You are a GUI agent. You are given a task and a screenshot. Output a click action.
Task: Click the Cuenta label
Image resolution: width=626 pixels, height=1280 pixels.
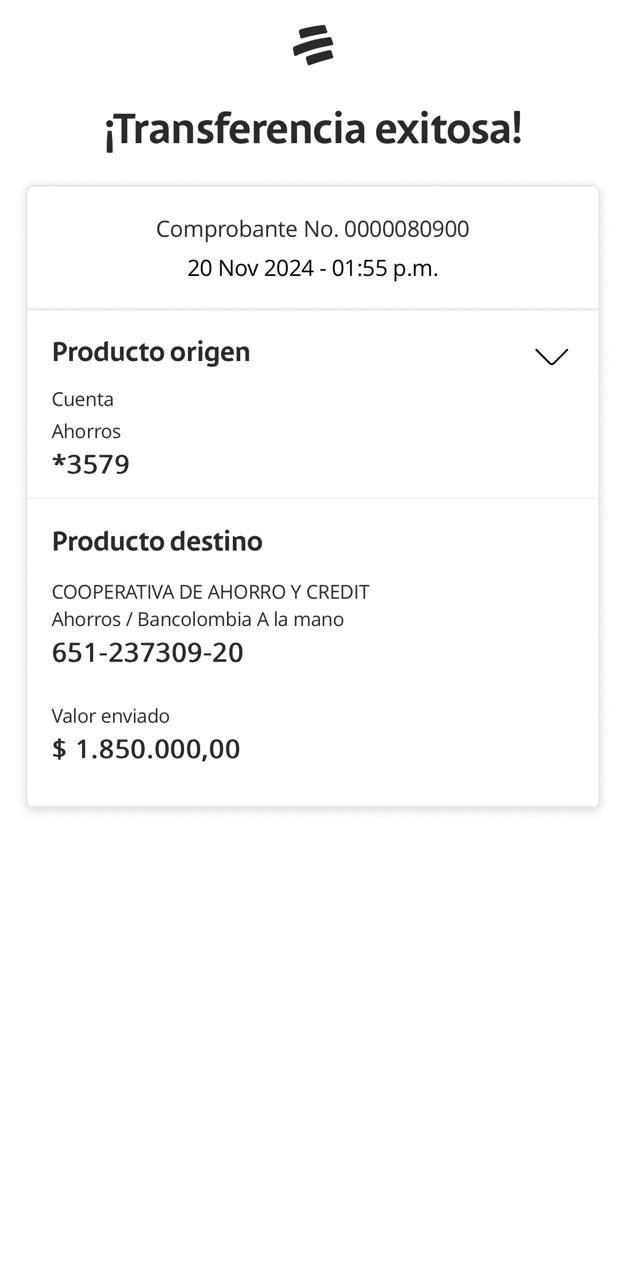coord(83,399)
